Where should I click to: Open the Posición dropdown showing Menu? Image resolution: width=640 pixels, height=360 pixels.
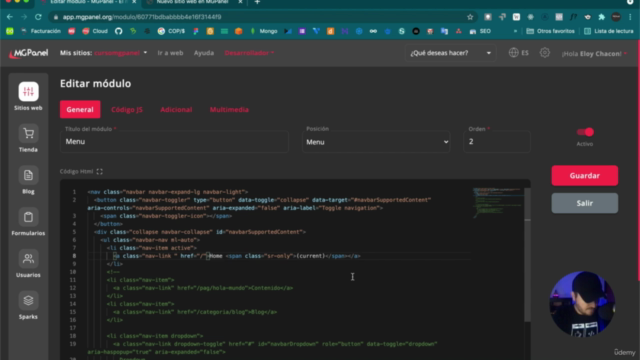[x=376, y=142]
